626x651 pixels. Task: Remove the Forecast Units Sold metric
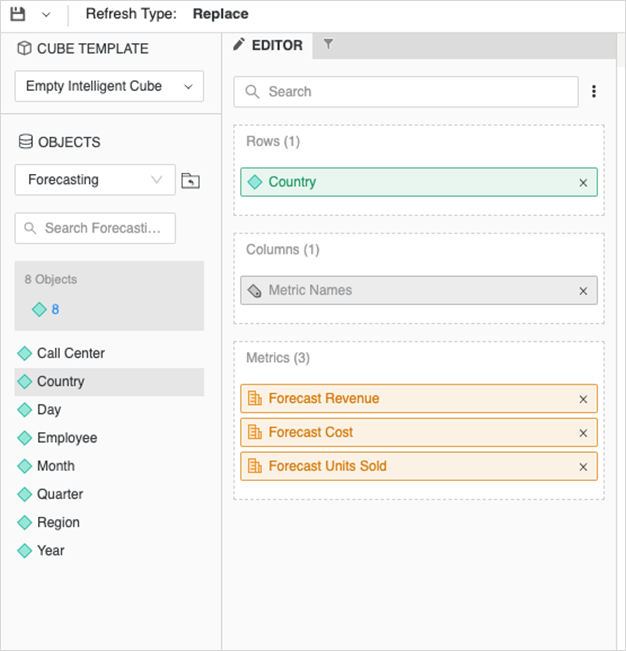point(583,467)
